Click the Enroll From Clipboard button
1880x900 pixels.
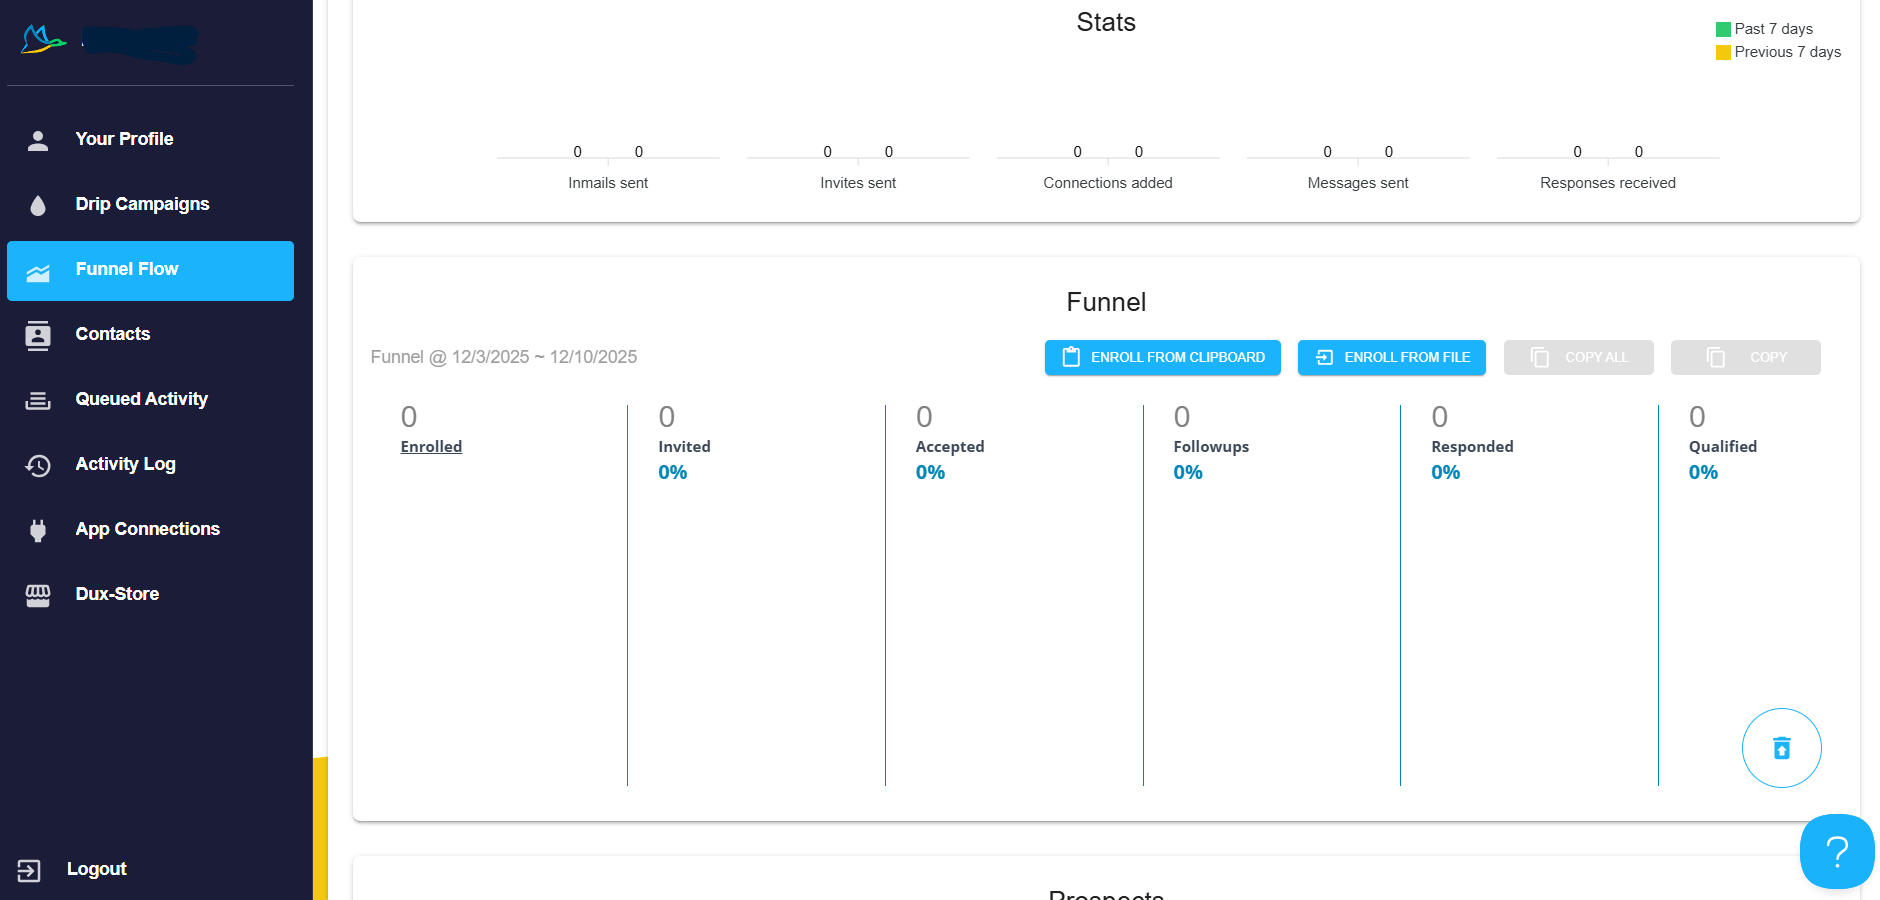(x=1162, y=357)
